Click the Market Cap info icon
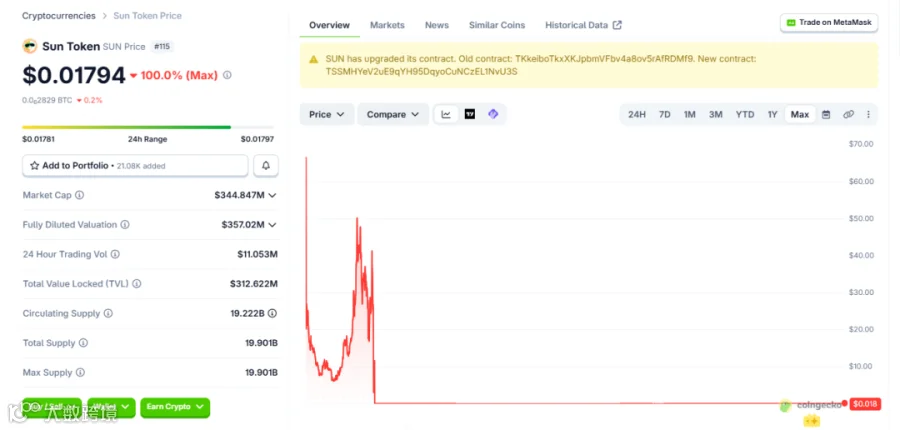900x430 pixels. pos(79,195)
